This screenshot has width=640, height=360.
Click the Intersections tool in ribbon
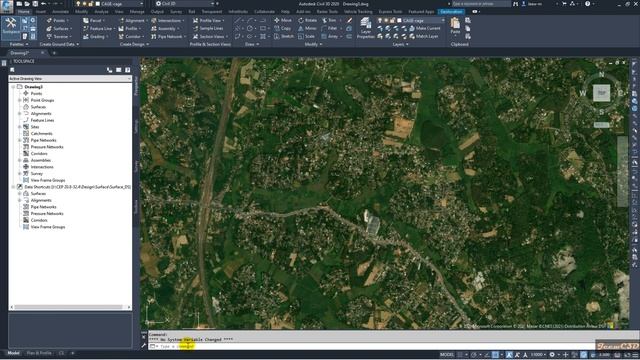click(x=167, y=20)
